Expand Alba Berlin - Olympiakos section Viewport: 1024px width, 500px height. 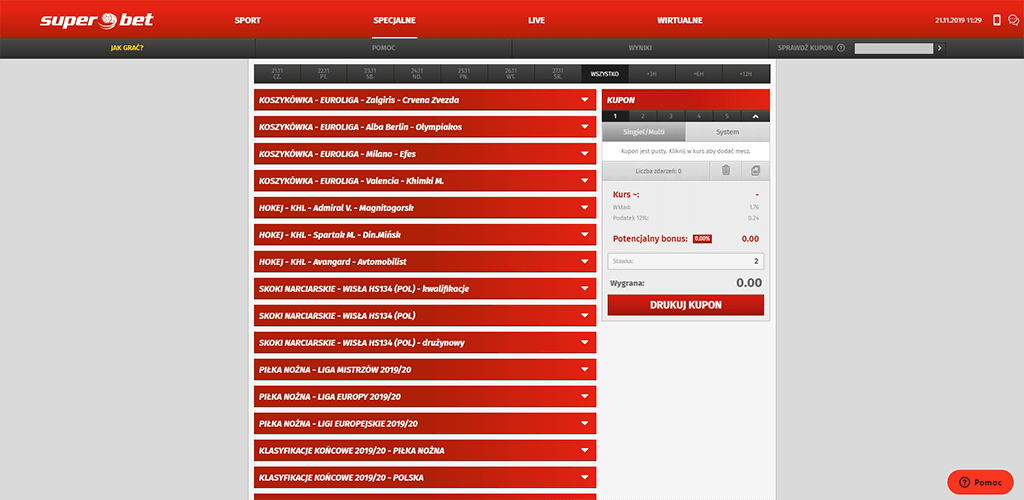[424, 127]
